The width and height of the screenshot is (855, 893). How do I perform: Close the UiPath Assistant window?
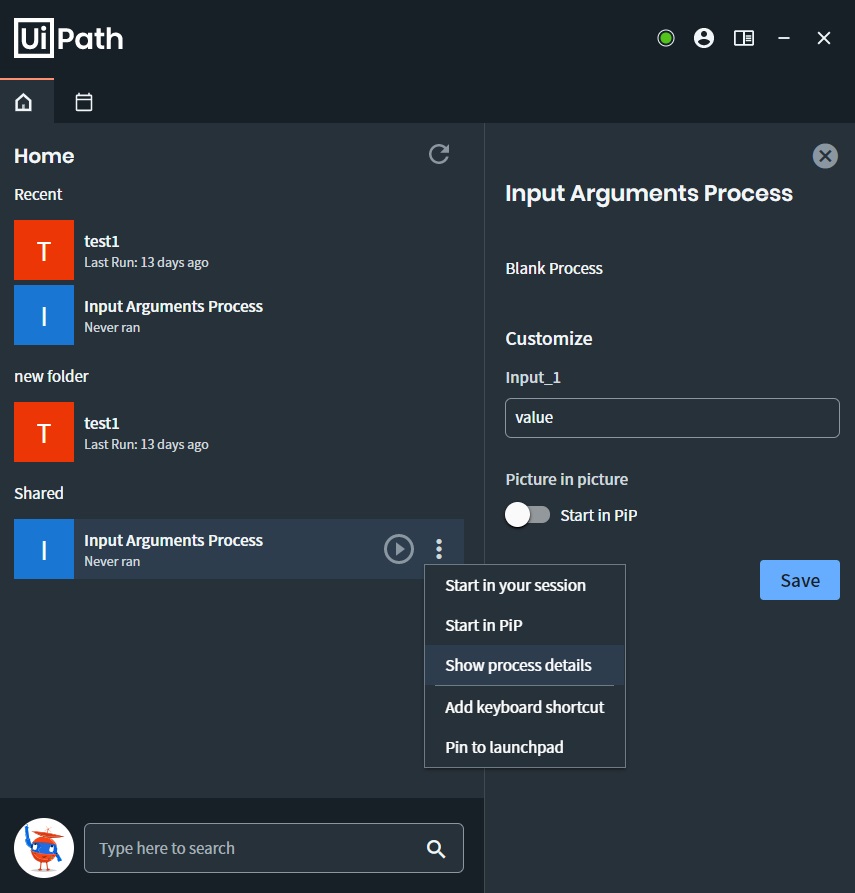pos(824,38)
